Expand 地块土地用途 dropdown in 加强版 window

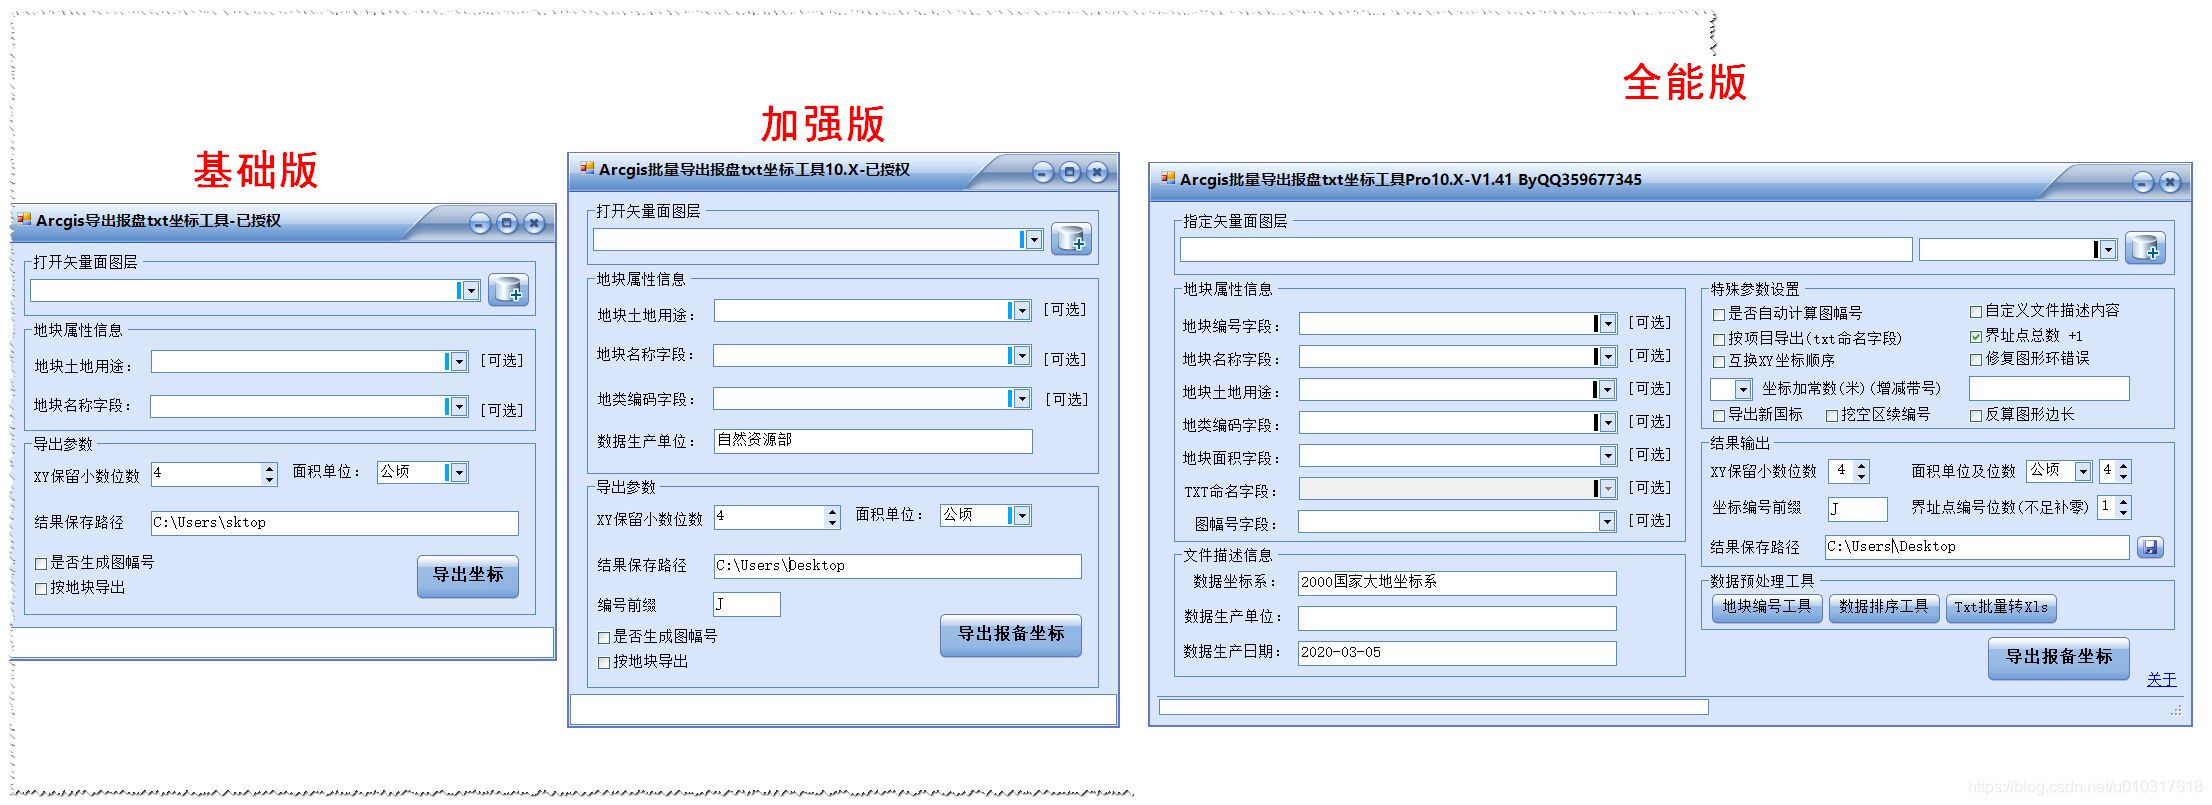(1022, 311)
